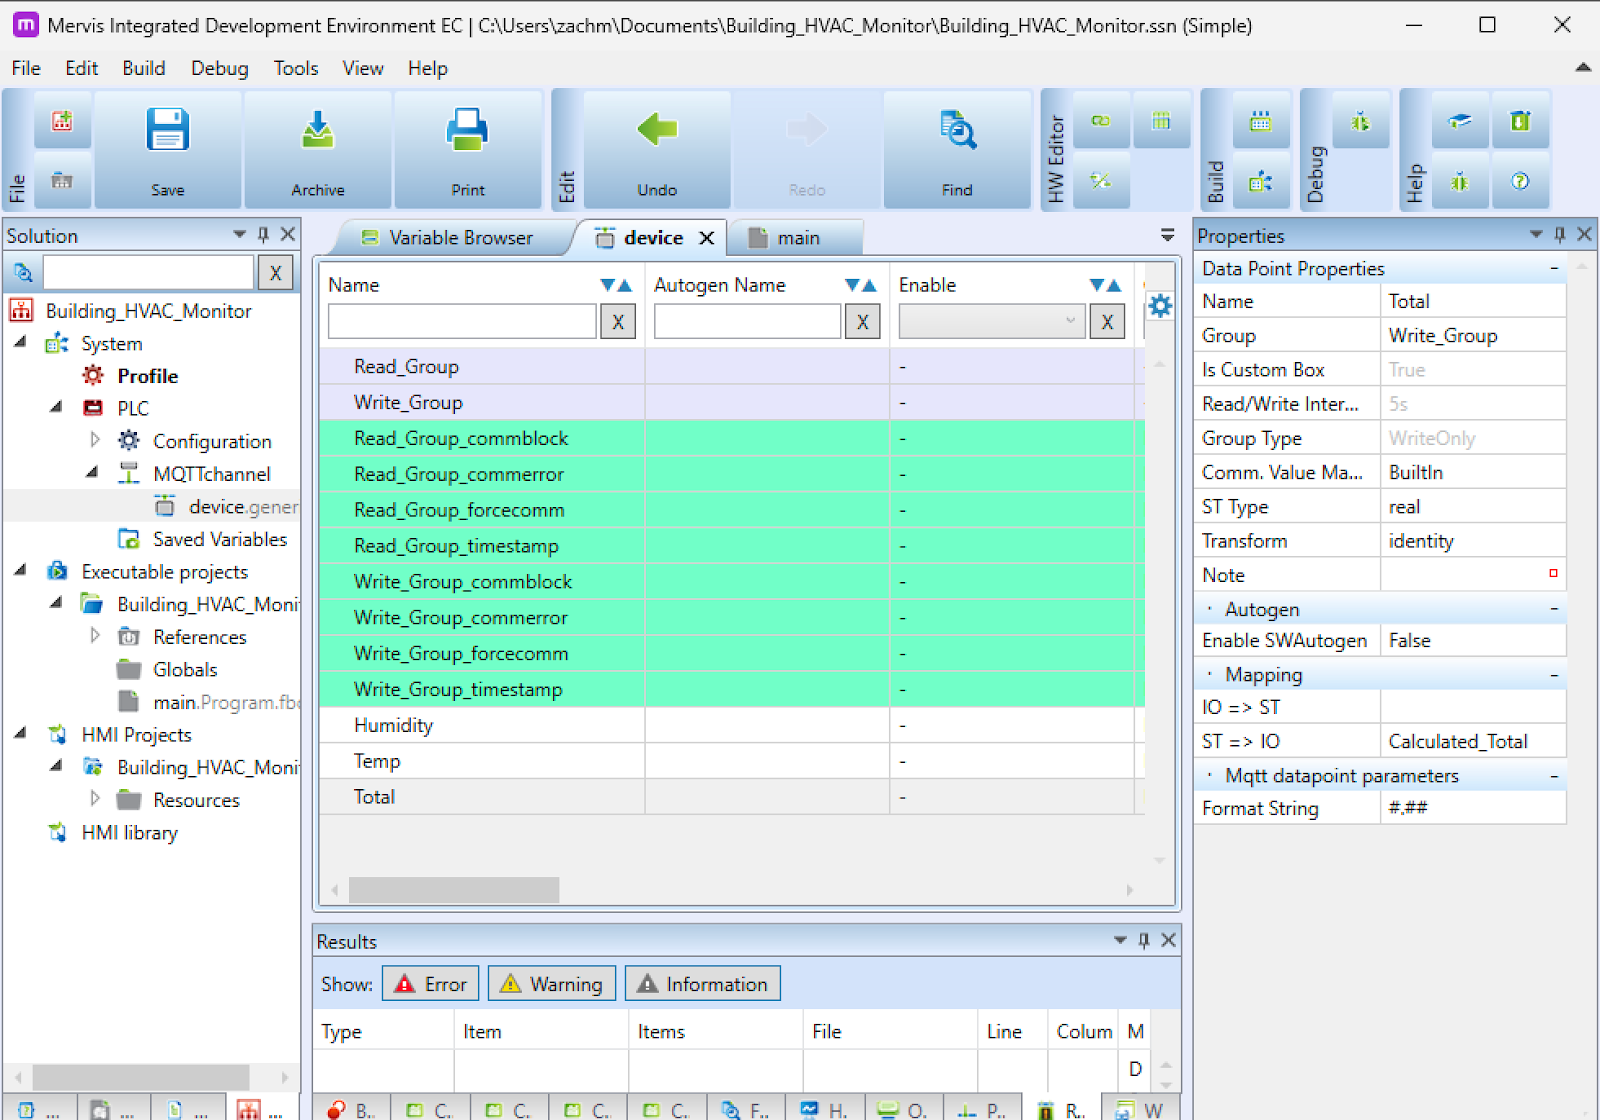This screenshot has height=1120, width=1600.
Task: Click the Debug bug icon in toolbar
Action: coord(1360,122)
